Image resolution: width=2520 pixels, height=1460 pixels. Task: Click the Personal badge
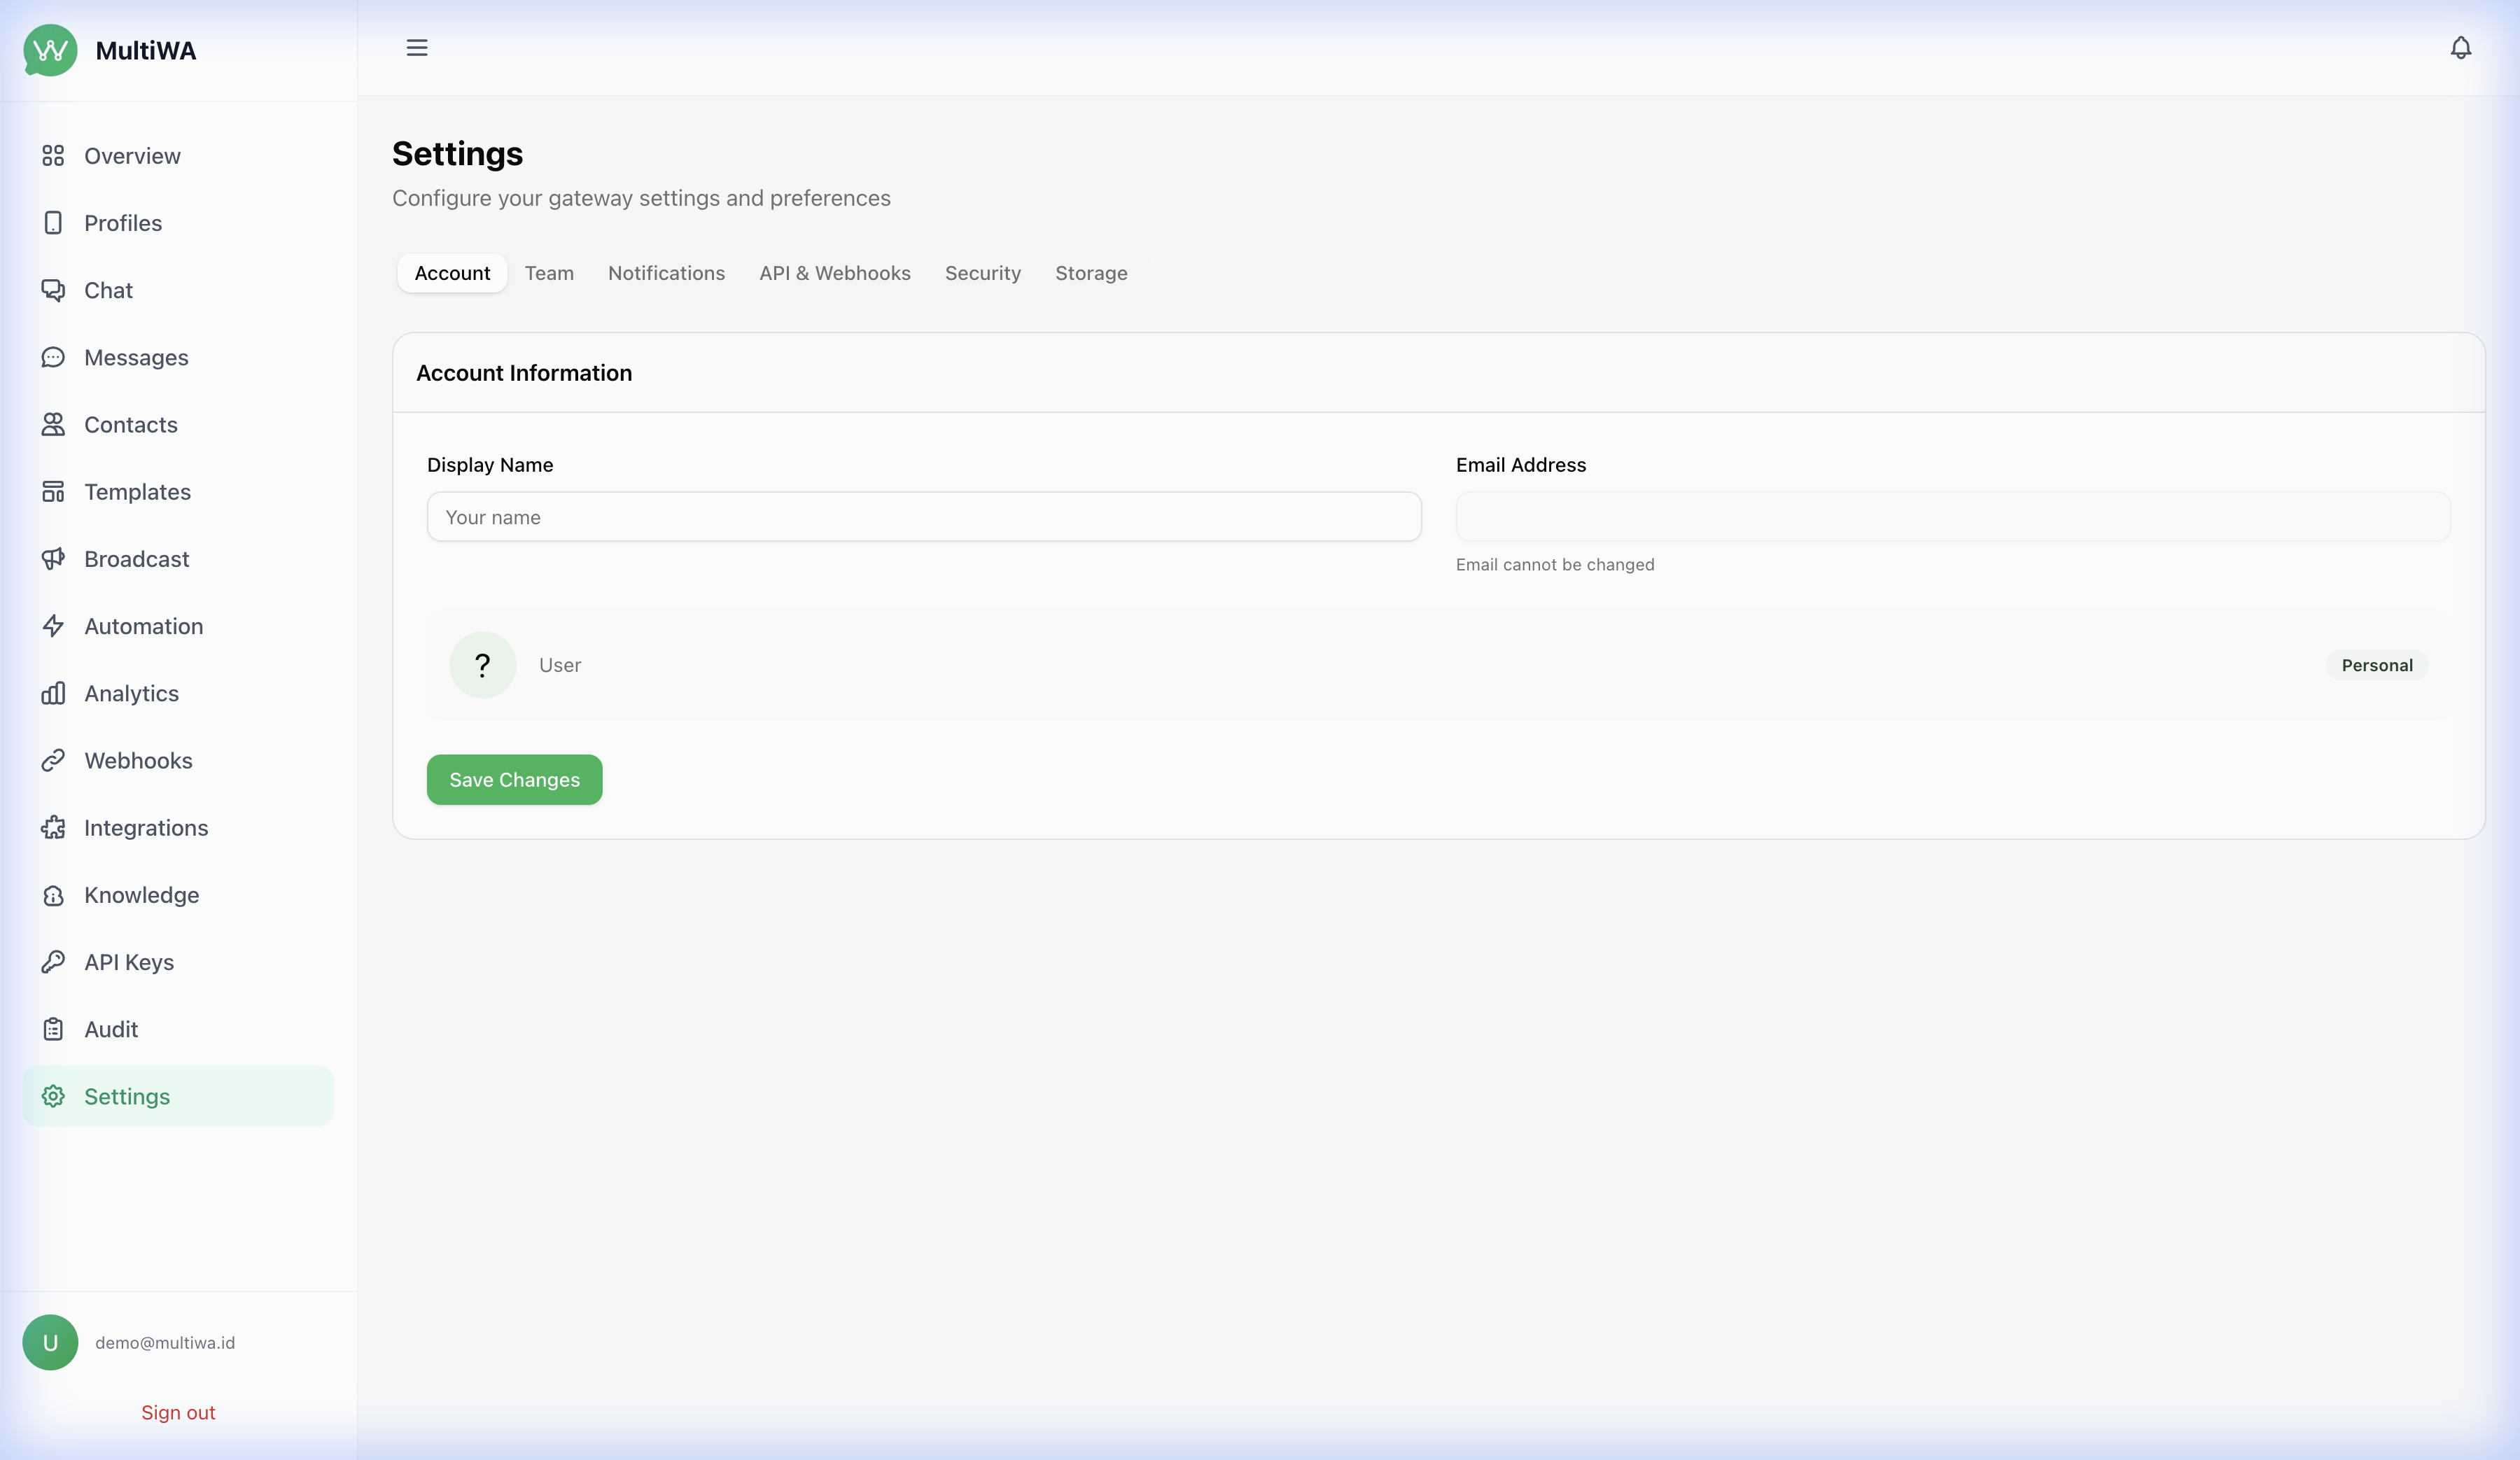2377,665
